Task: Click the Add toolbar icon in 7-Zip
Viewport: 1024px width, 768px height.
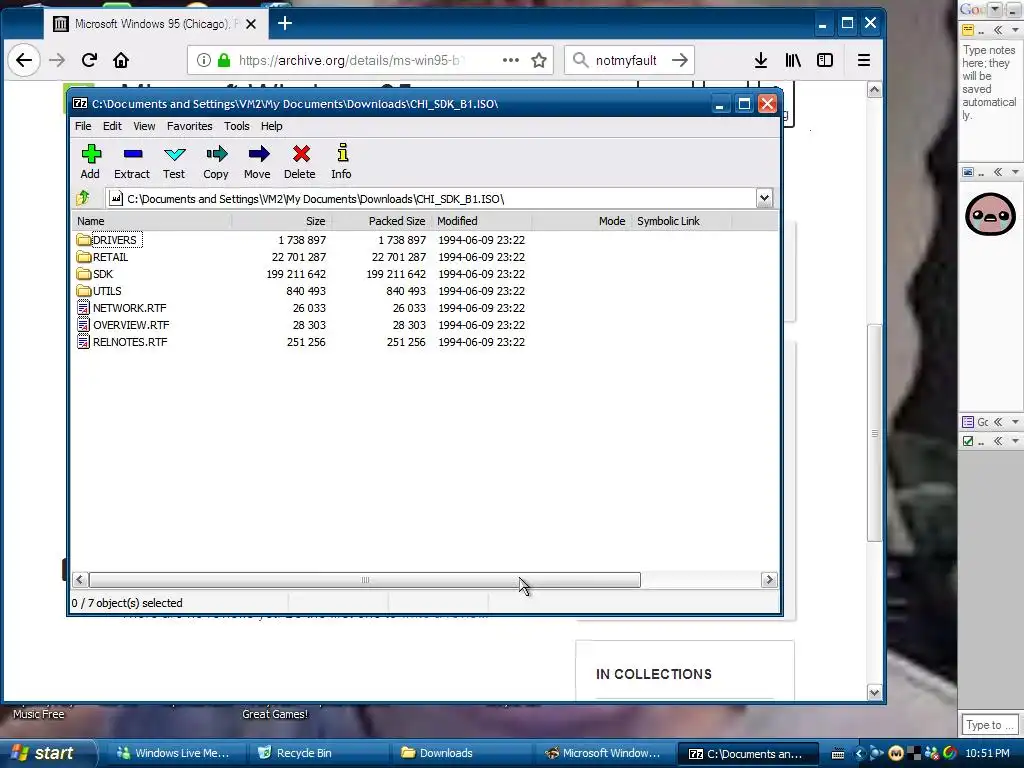Action: point(91,161)
